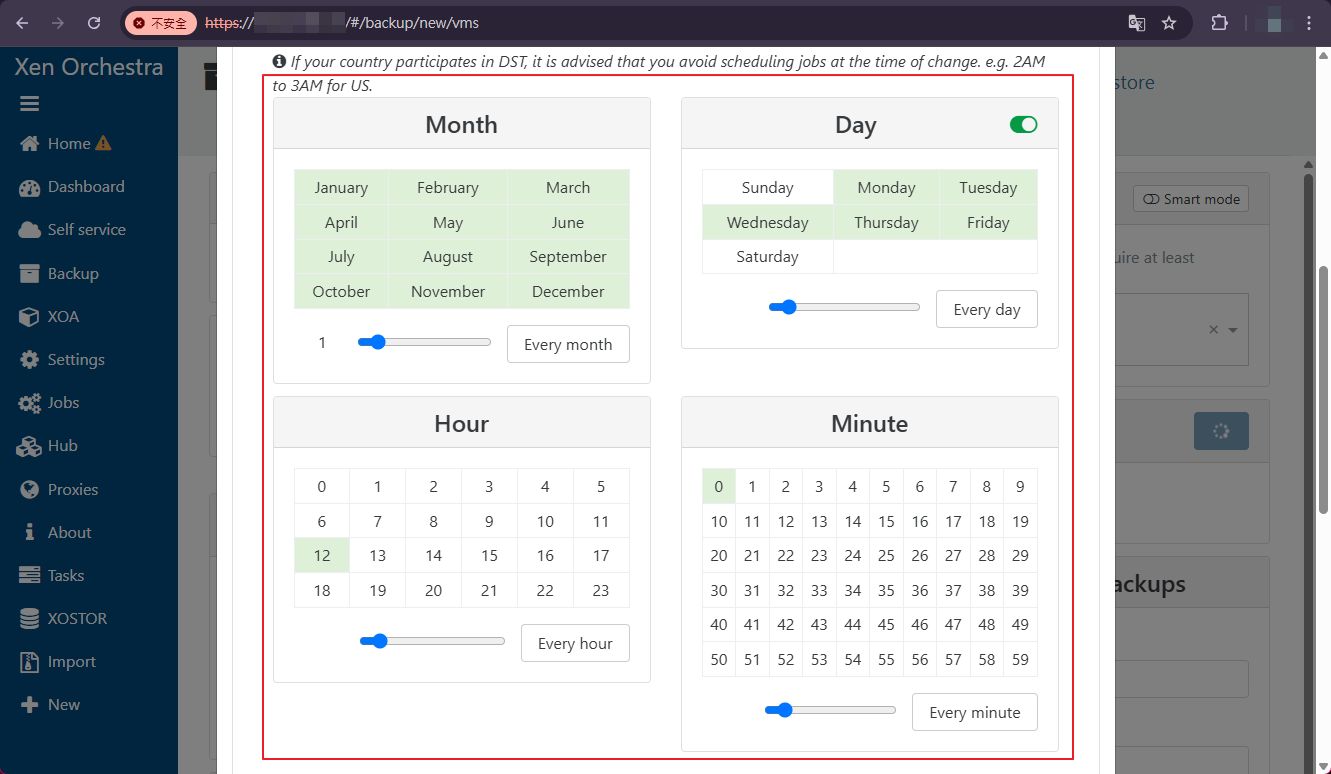Bookmark this page with the star icon
Viewport: 1331px width, 774px height.
1169,22
